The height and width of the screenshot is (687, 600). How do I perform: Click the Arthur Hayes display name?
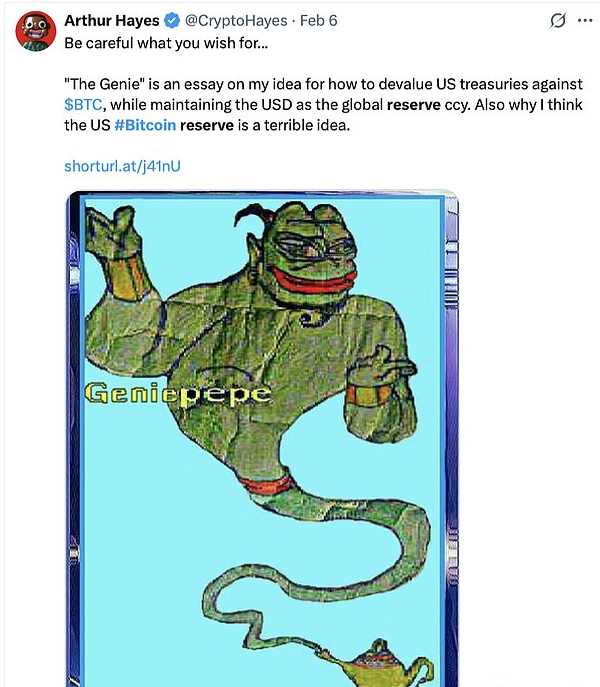112,21
